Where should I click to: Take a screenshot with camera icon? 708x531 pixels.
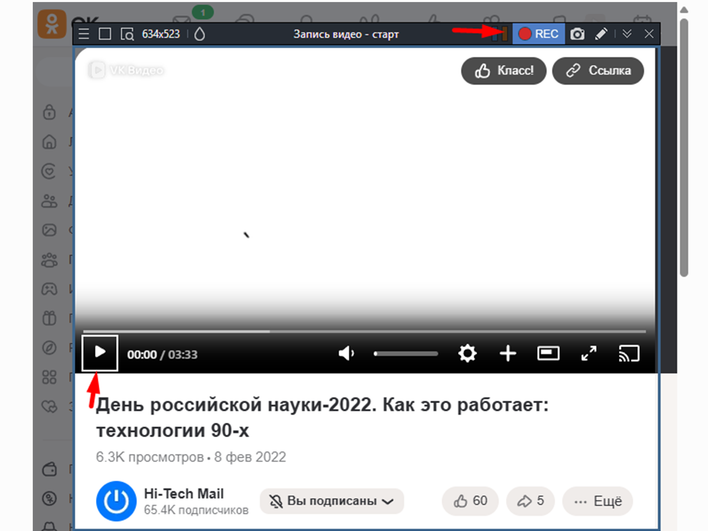click(x=577, y=34)
